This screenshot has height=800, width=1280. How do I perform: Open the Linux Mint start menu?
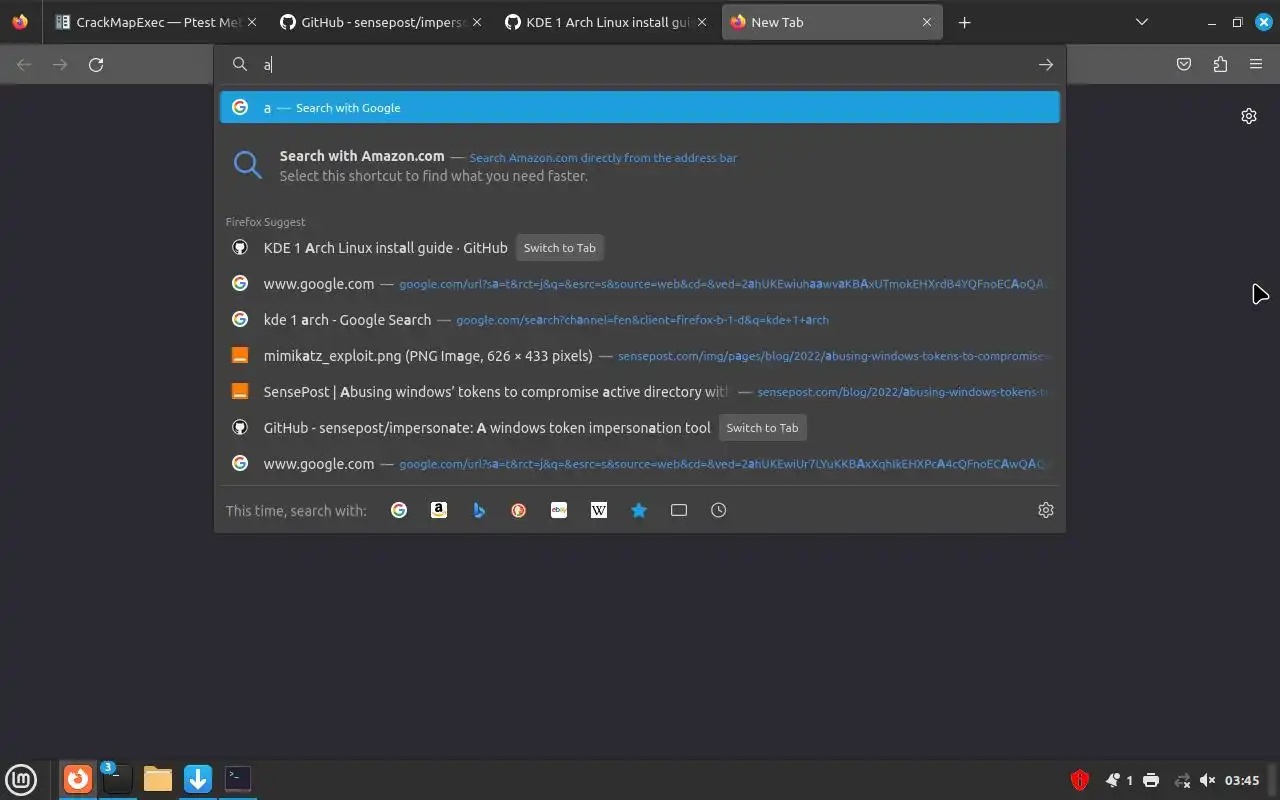[x=22, y=779]
